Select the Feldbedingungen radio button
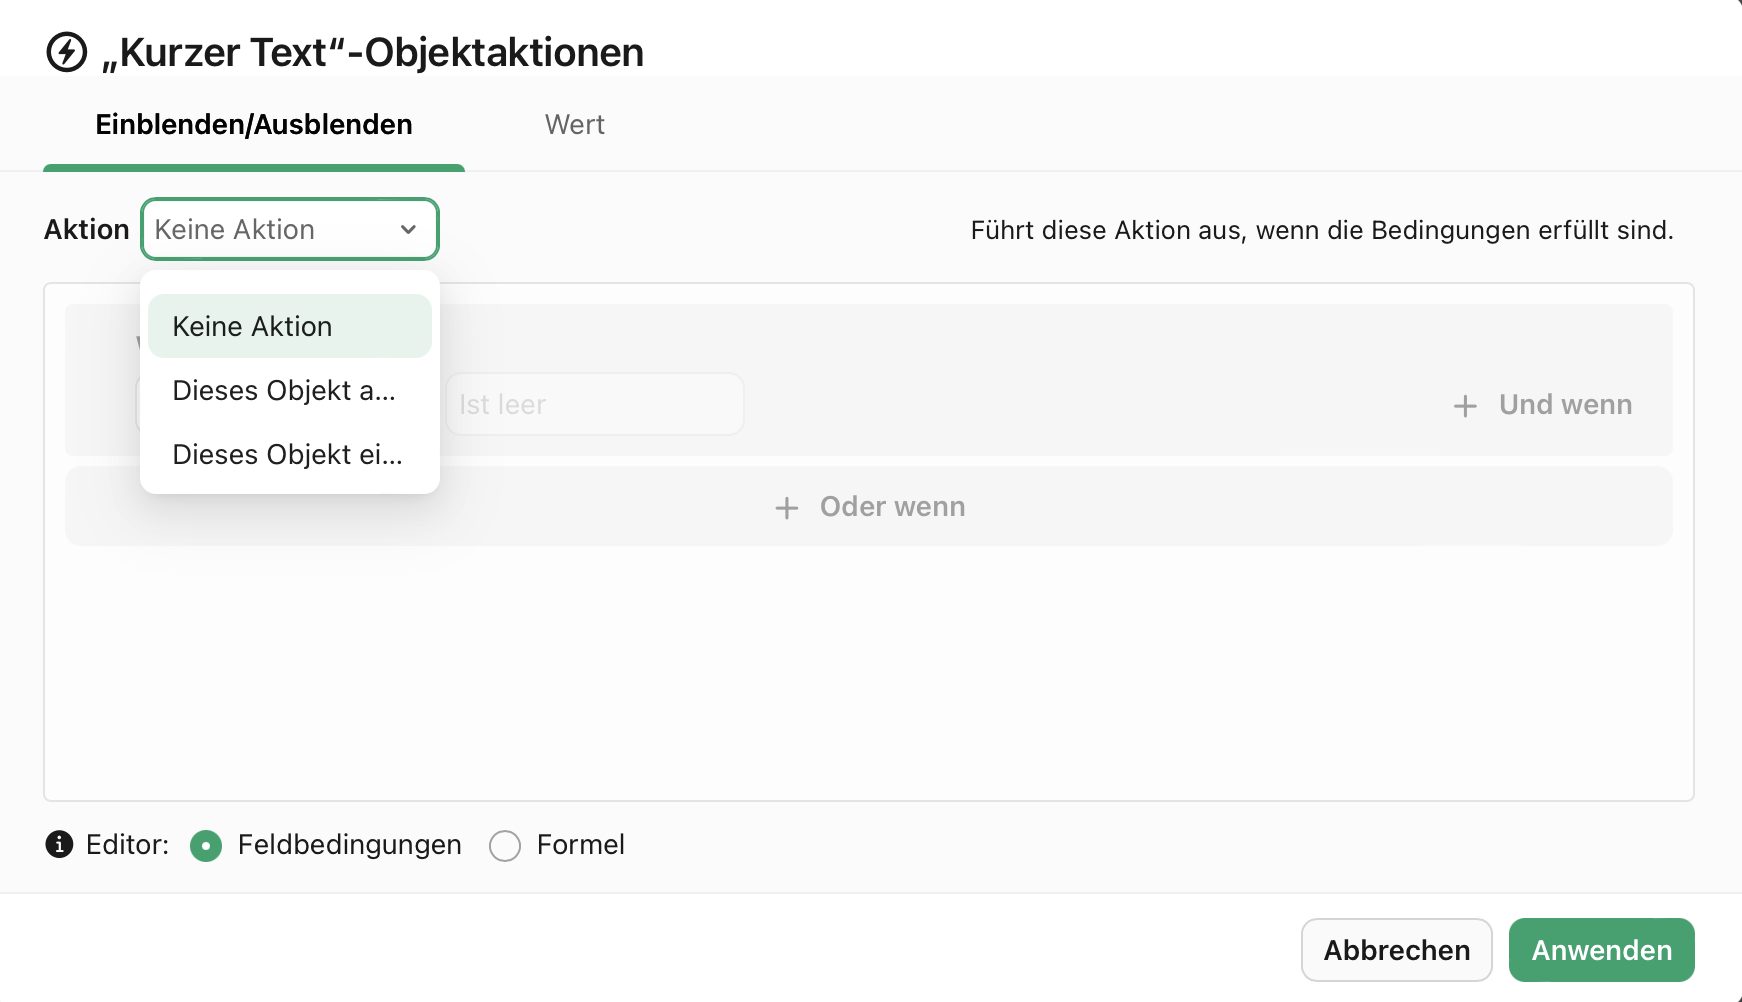The image size is (1742, 1002). (x=206, y=845)
